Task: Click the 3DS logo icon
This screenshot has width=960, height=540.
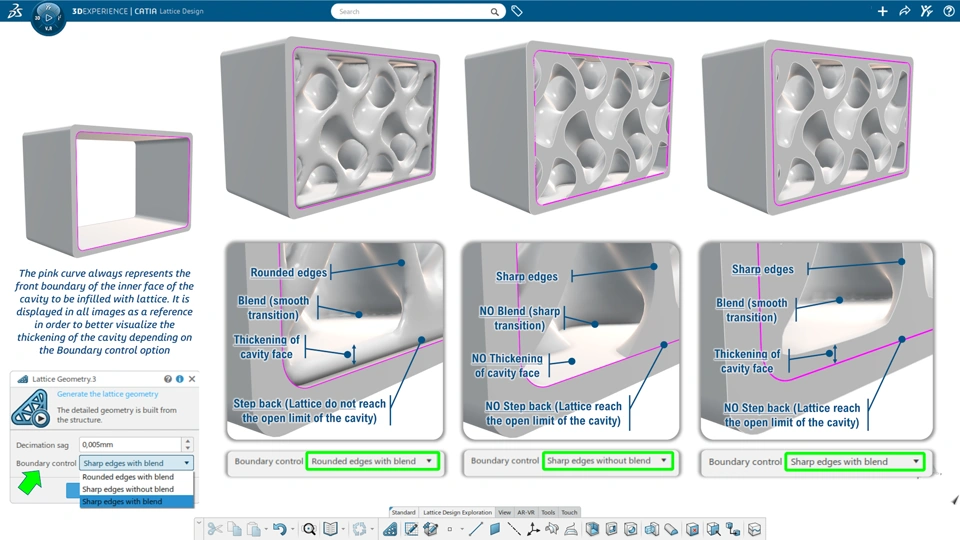Action: click(15, 10)
